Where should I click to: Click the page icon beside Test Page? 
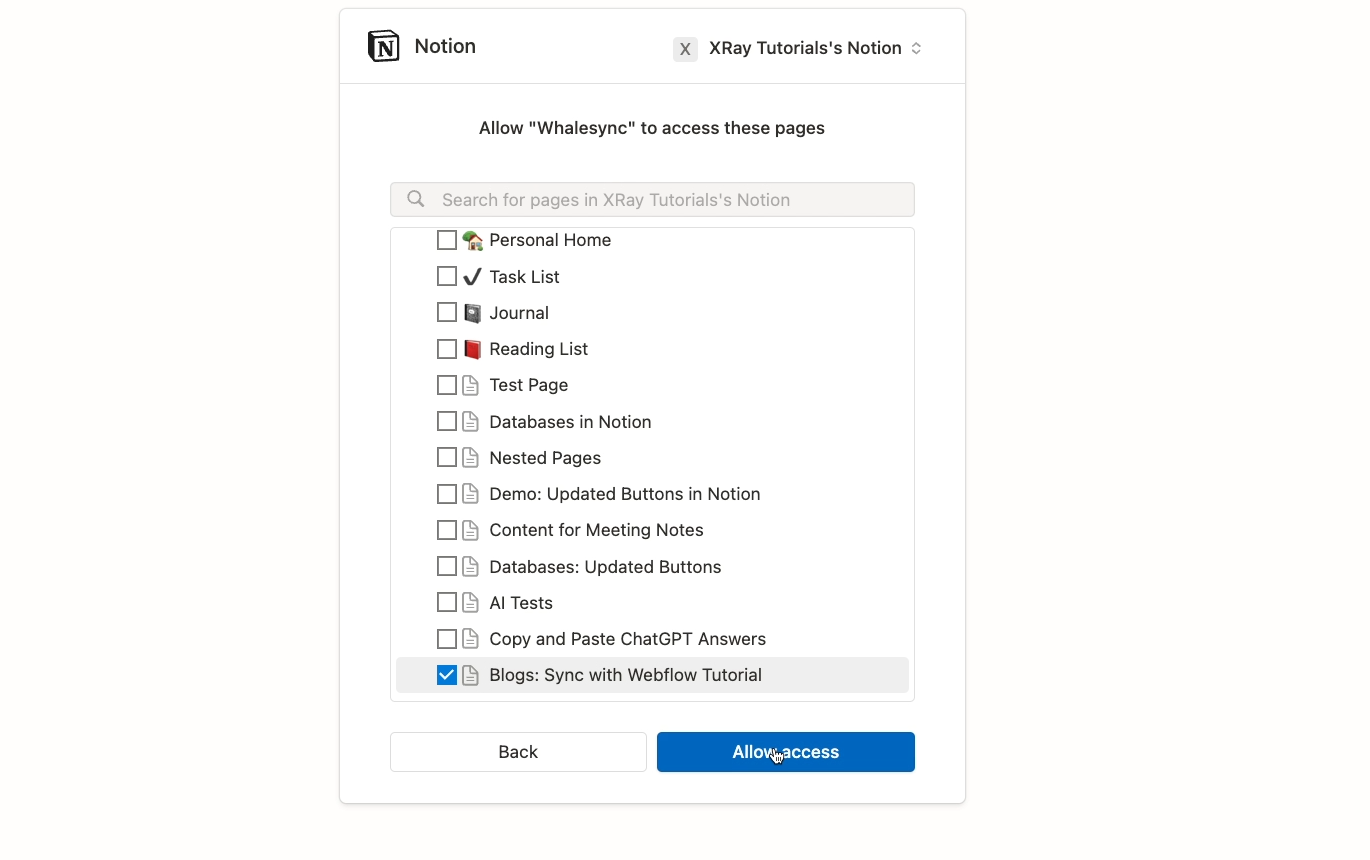(x=471, y=385)
